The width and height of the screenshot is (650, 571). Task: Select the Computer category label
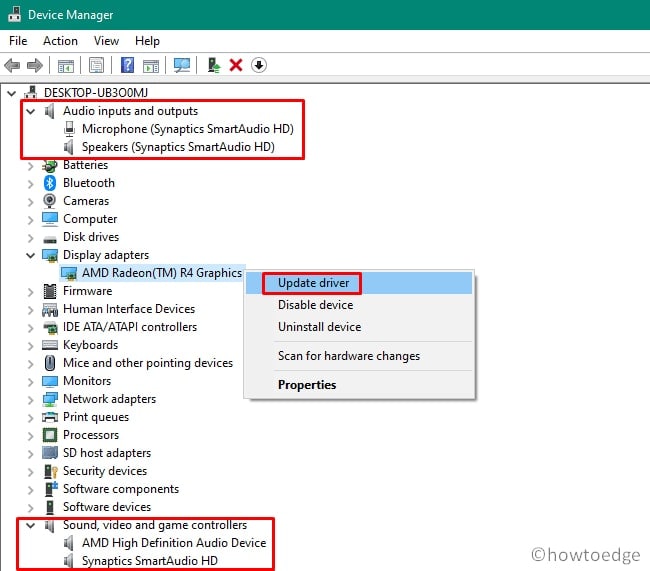(90, 219)
